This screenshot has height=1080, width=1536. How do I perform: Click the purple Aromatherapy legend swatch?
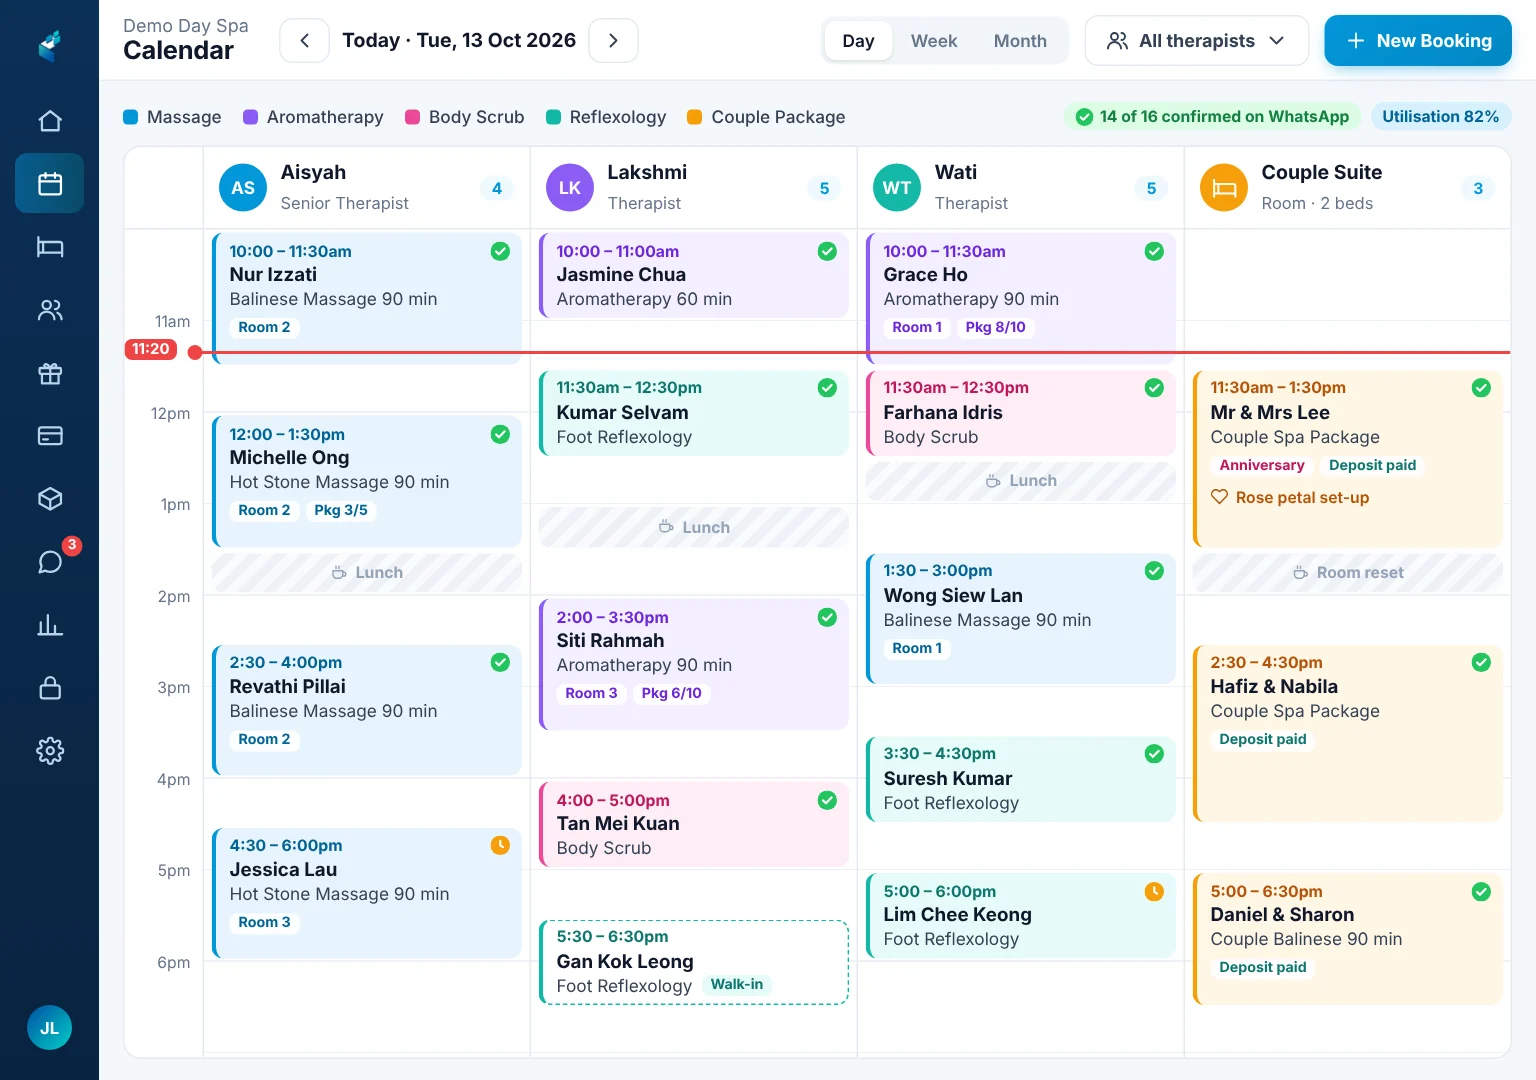(250, 117)
